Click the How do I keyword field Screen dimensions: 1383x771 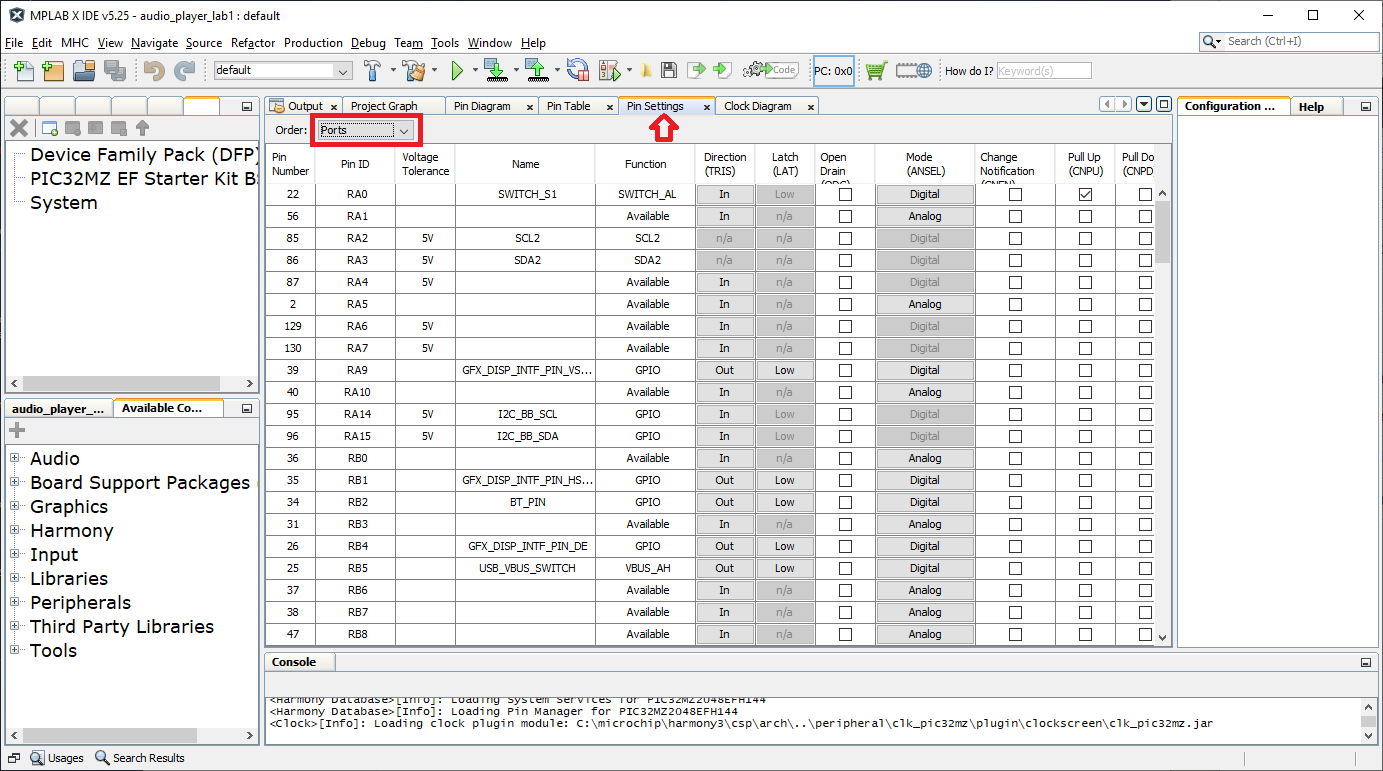tap(1043, 71)
